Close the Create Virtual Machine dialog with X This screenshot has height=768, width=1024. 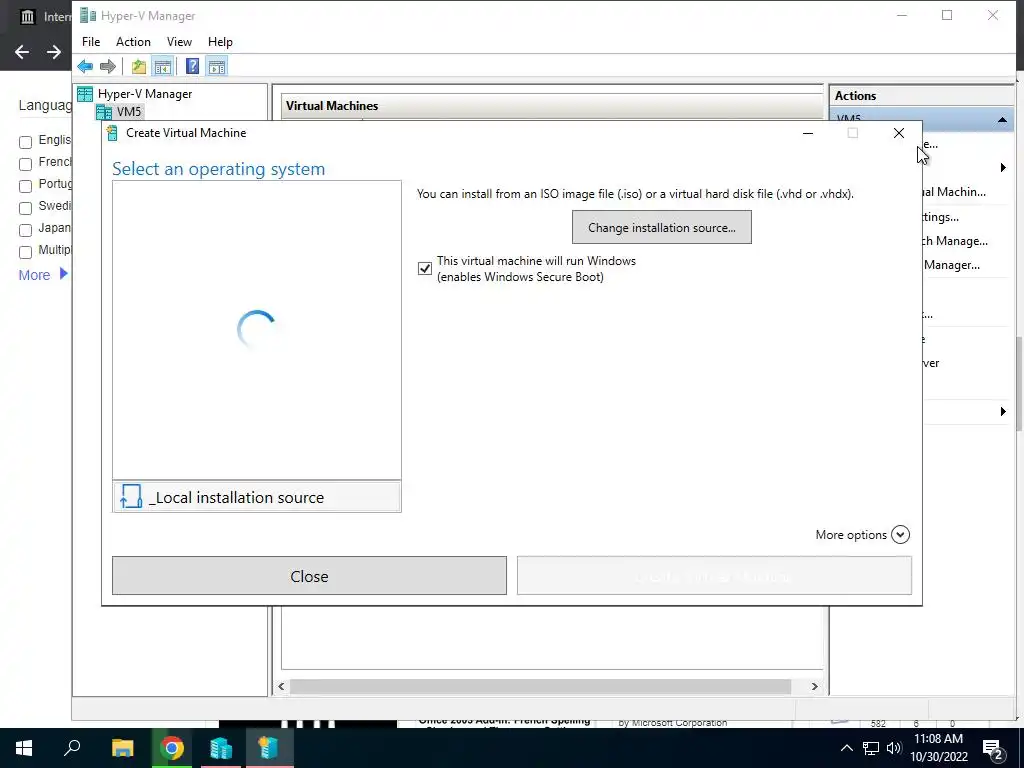[899, 133]
